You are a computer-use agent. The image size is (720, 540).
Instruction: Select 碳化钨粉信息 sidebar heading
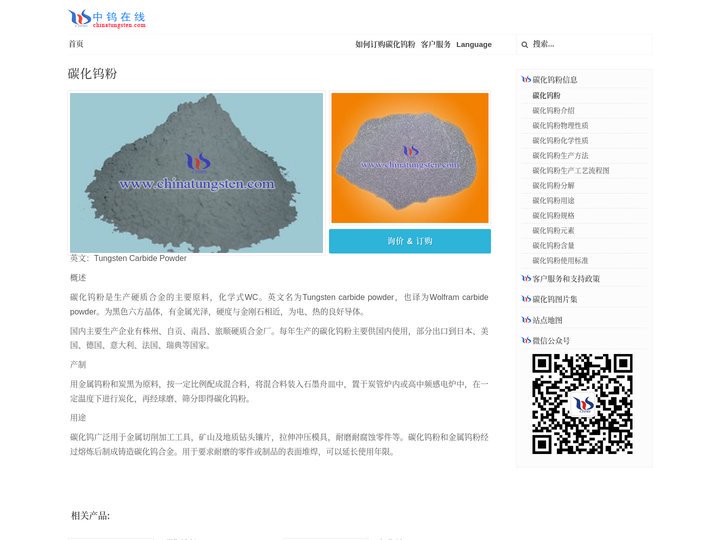(555, 79)
